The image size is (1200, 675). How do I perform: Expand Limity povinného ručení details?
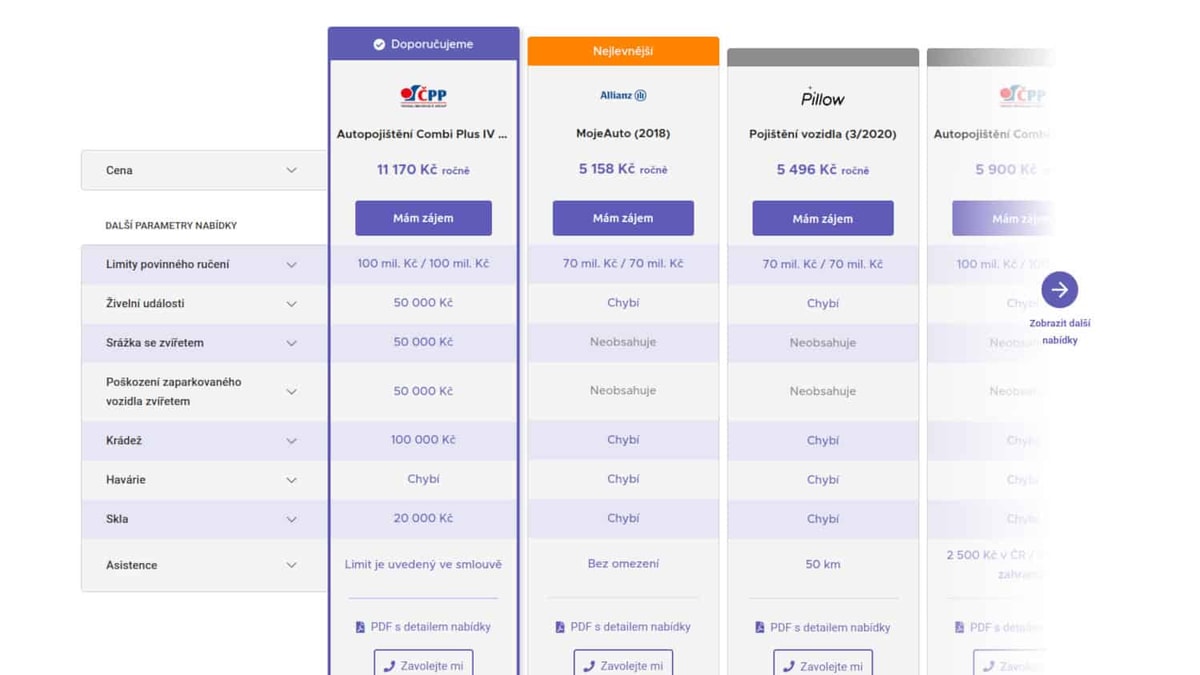pyautogui.click(x=291, y=265)
